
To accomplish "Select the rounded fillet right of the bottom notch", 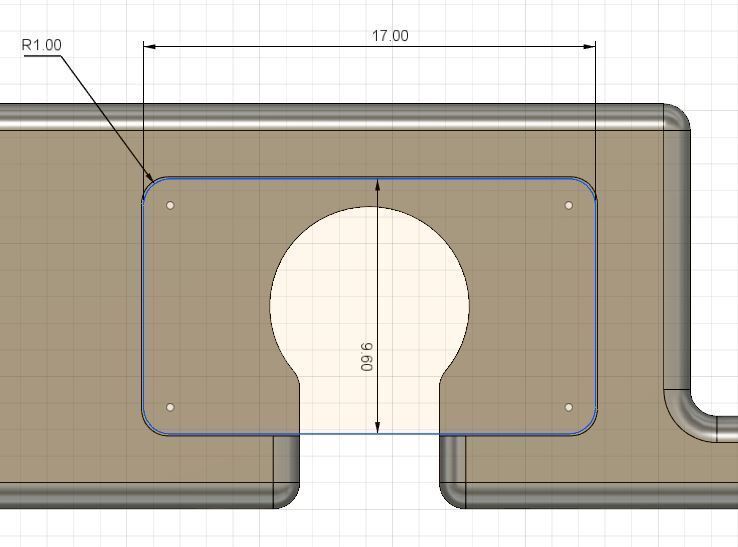I will pyautogui.click(x=452, y=495).
